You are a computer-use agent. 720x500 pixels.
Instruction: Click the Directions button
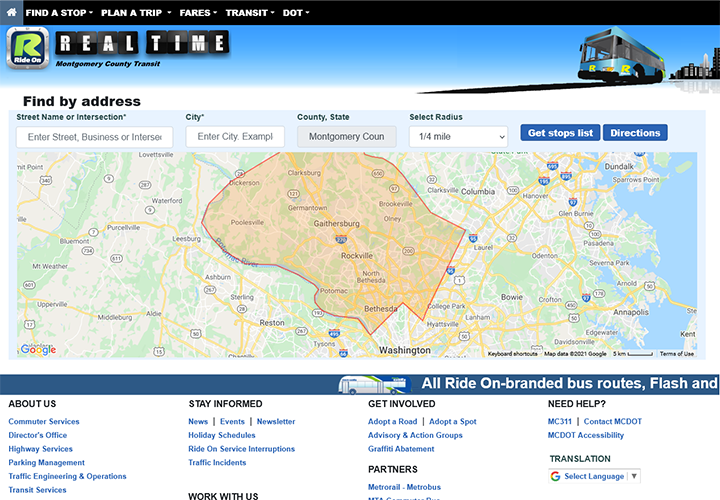tap(635, 133)
